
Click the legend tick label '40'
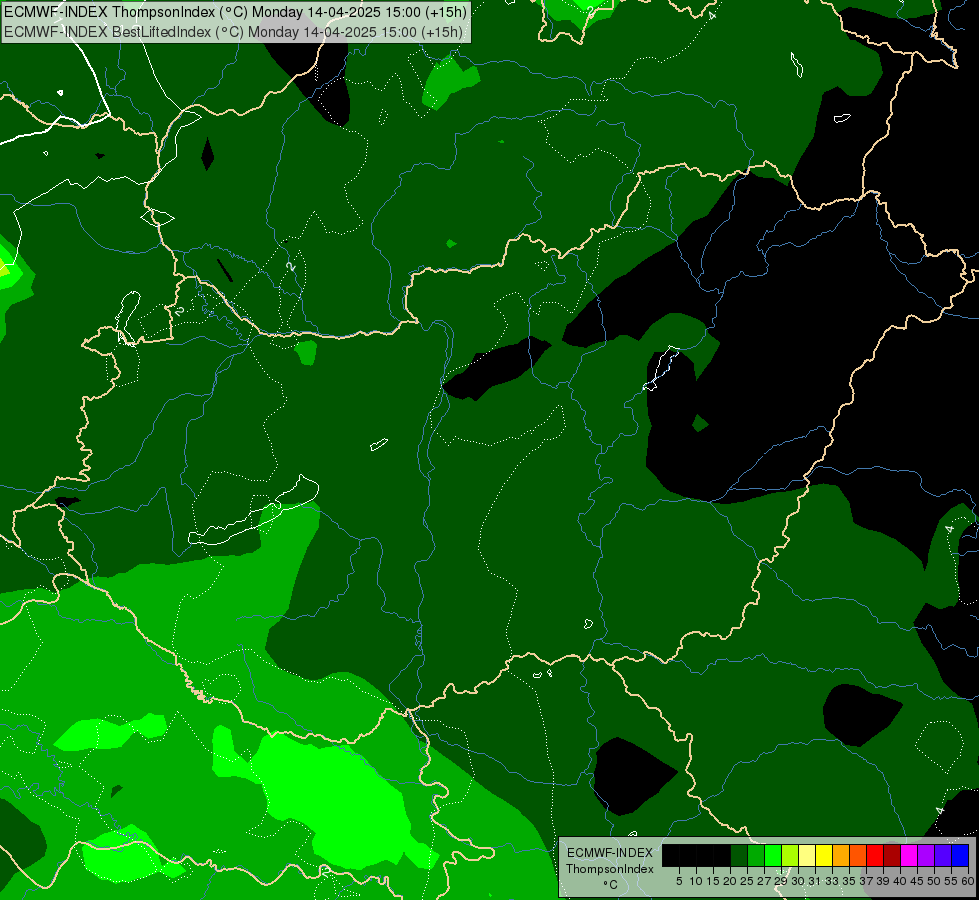tap(900, 881)
